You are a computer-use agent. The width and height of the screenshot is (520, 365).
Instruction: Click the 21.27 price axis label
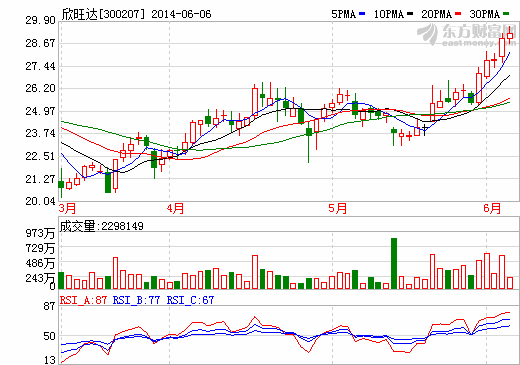[x=40, y=179]
